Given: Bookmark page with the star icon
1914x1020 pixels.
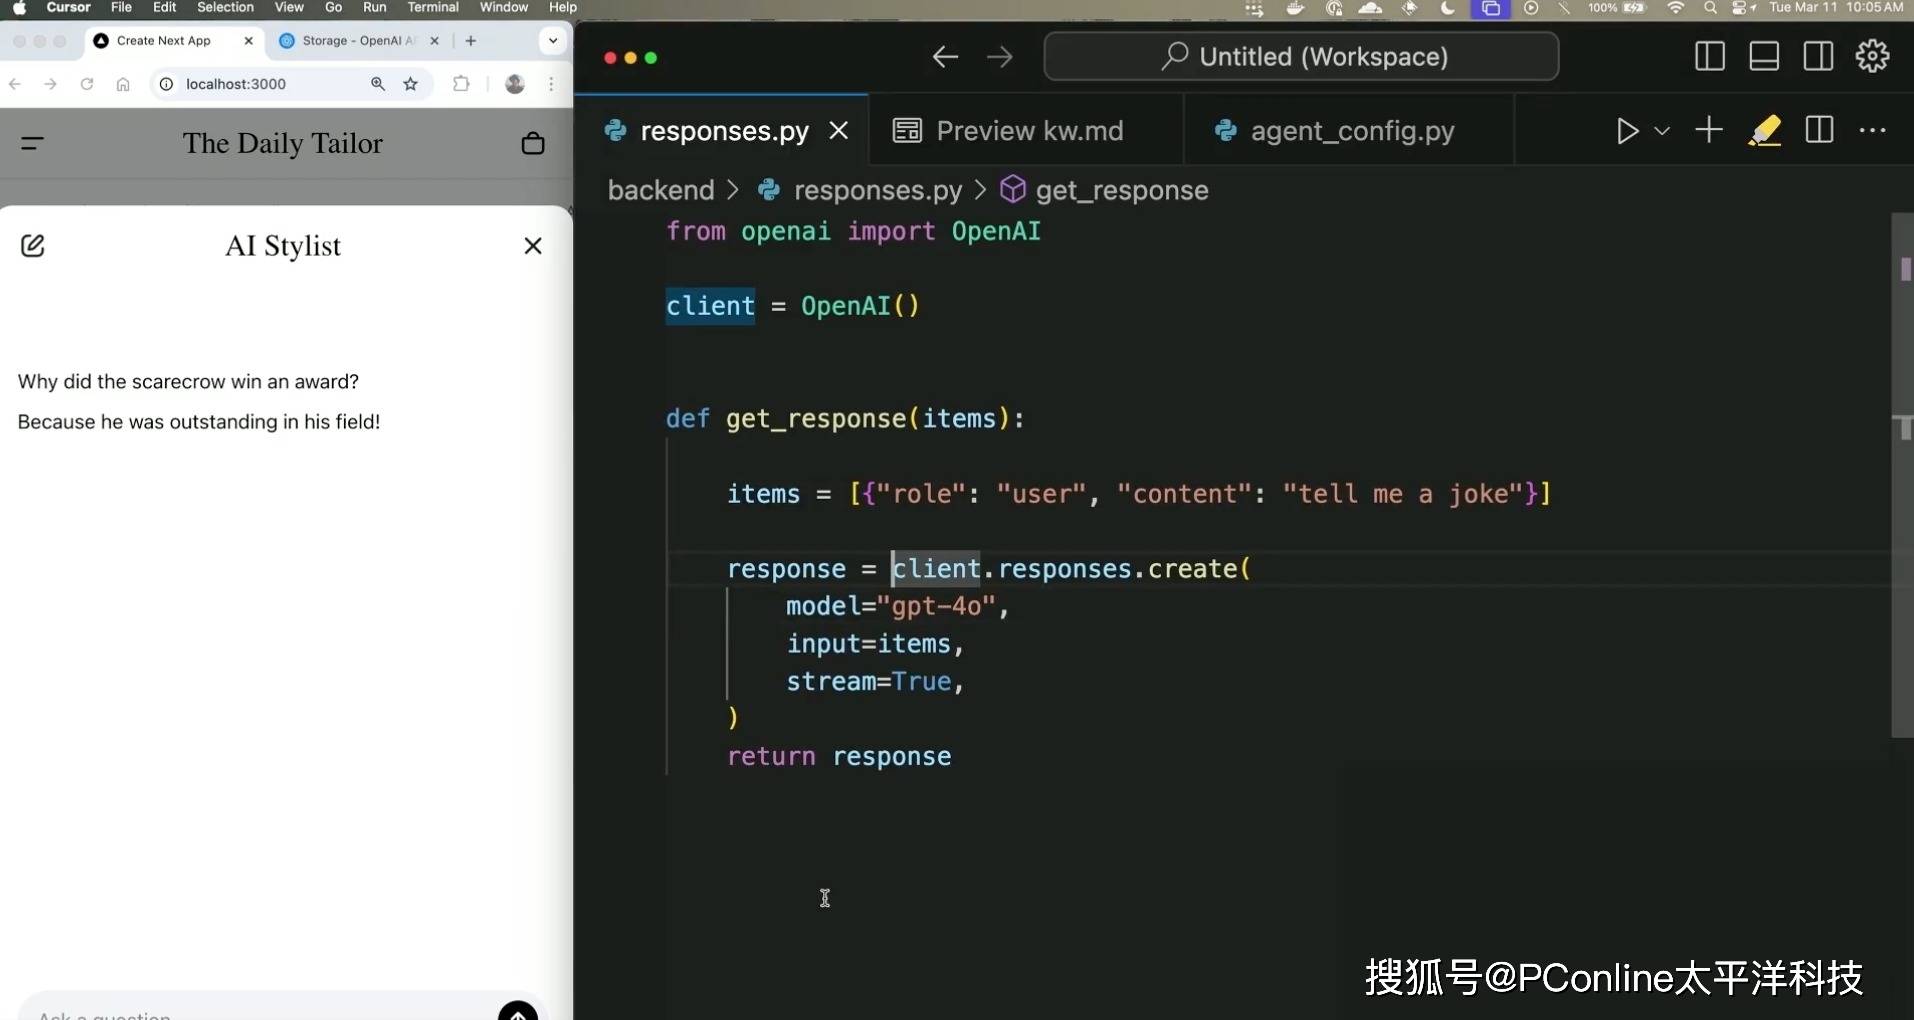Looking at the screenshot, I should 411,84.
